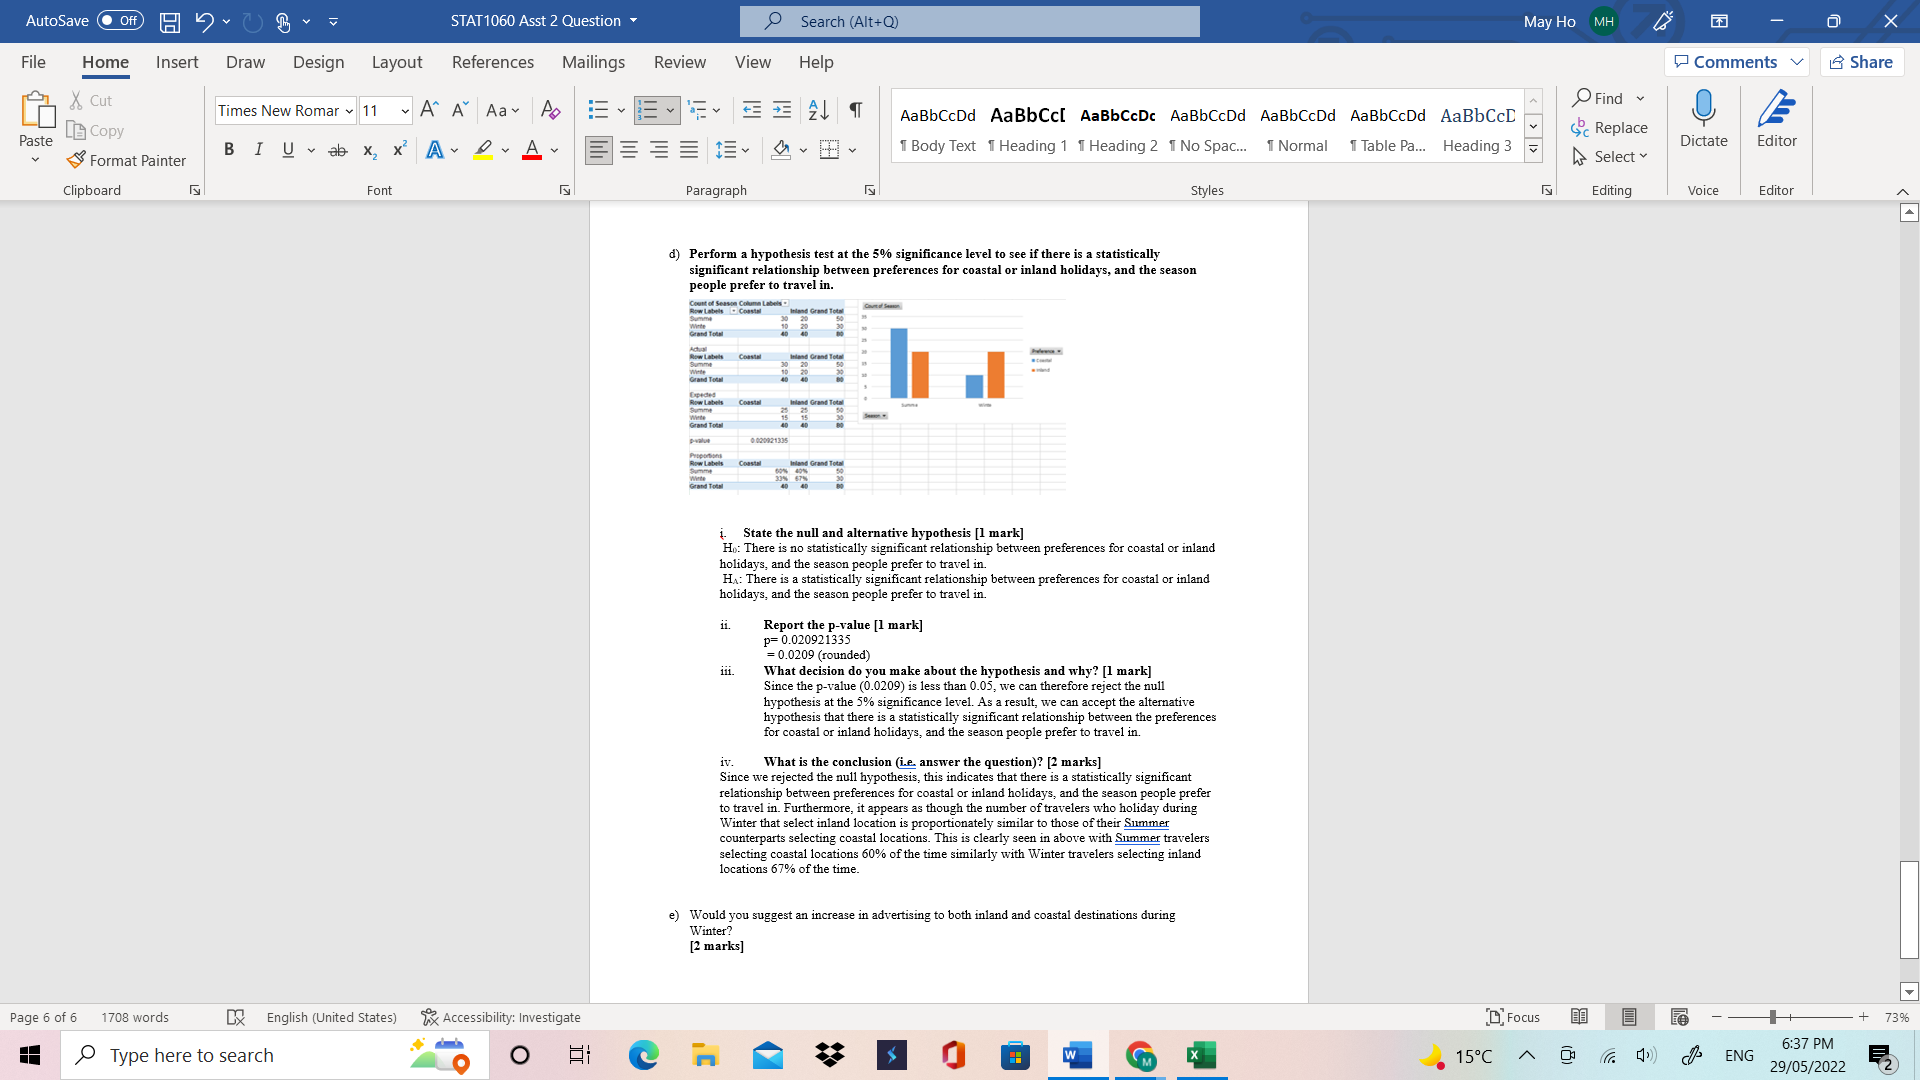
Task: Click the Share button
Action: coord(1861,61)
